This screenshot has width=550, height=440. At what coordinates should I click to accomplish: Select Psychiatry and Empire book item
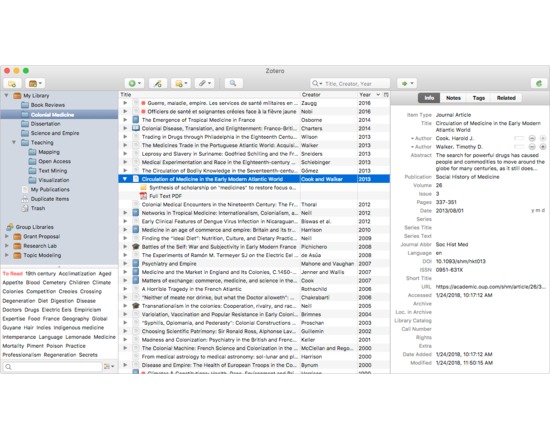click(x=254, y=264)
